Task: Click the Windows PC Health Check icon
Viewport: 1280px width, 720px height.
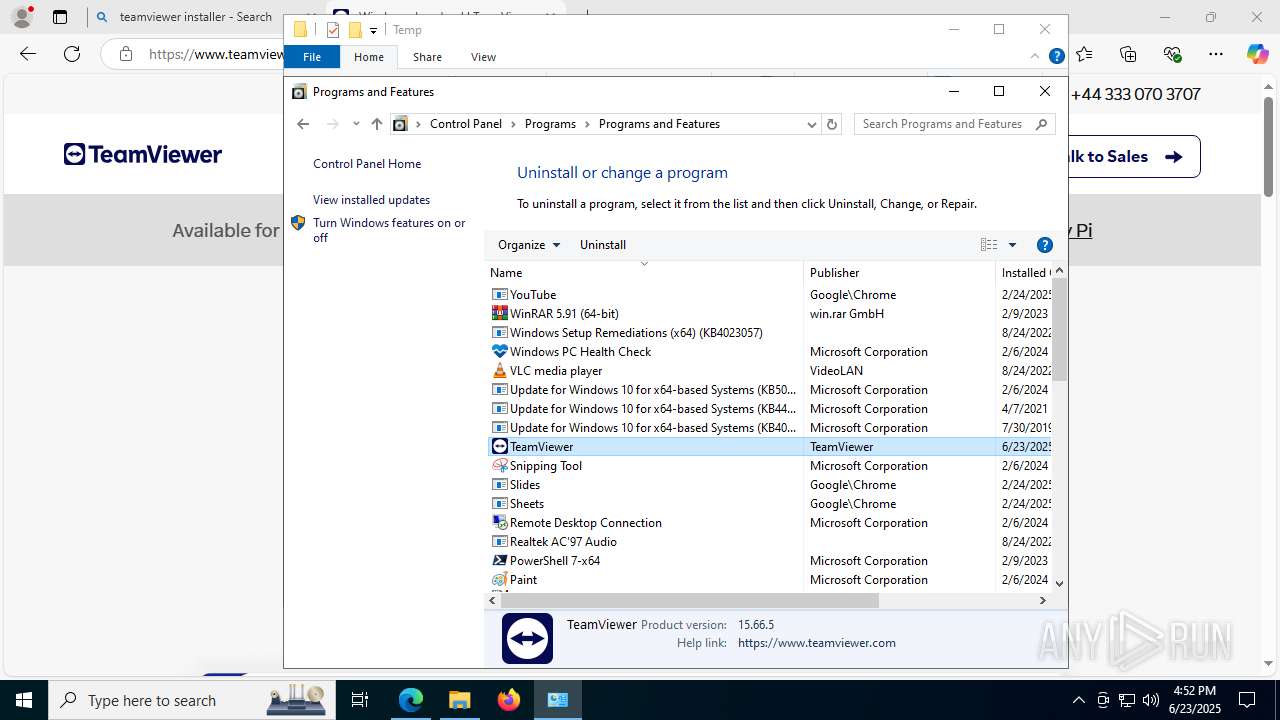Action: (x=499, y=352)
